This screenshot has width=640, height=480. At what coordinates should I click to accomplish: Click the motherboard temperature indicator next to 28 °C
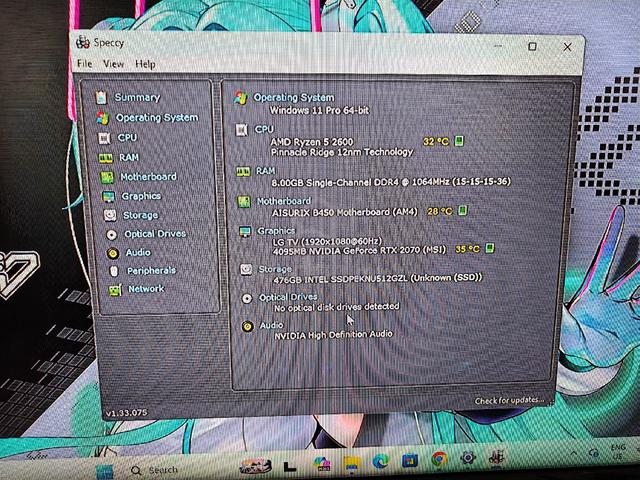click(x=462, y=211)
